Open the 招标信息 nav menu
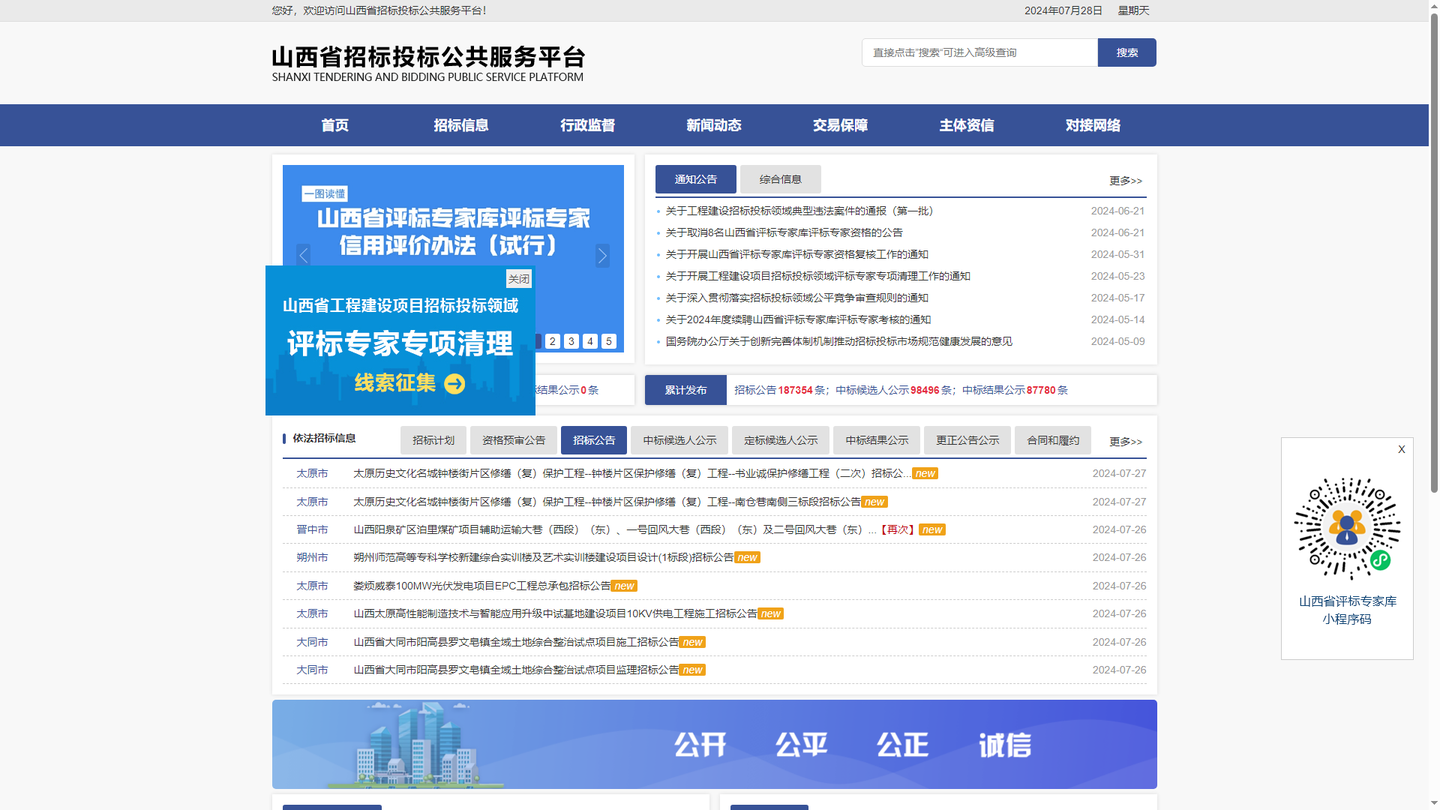The width and height of the screenshot is (1440, 810). pos(461,125)
